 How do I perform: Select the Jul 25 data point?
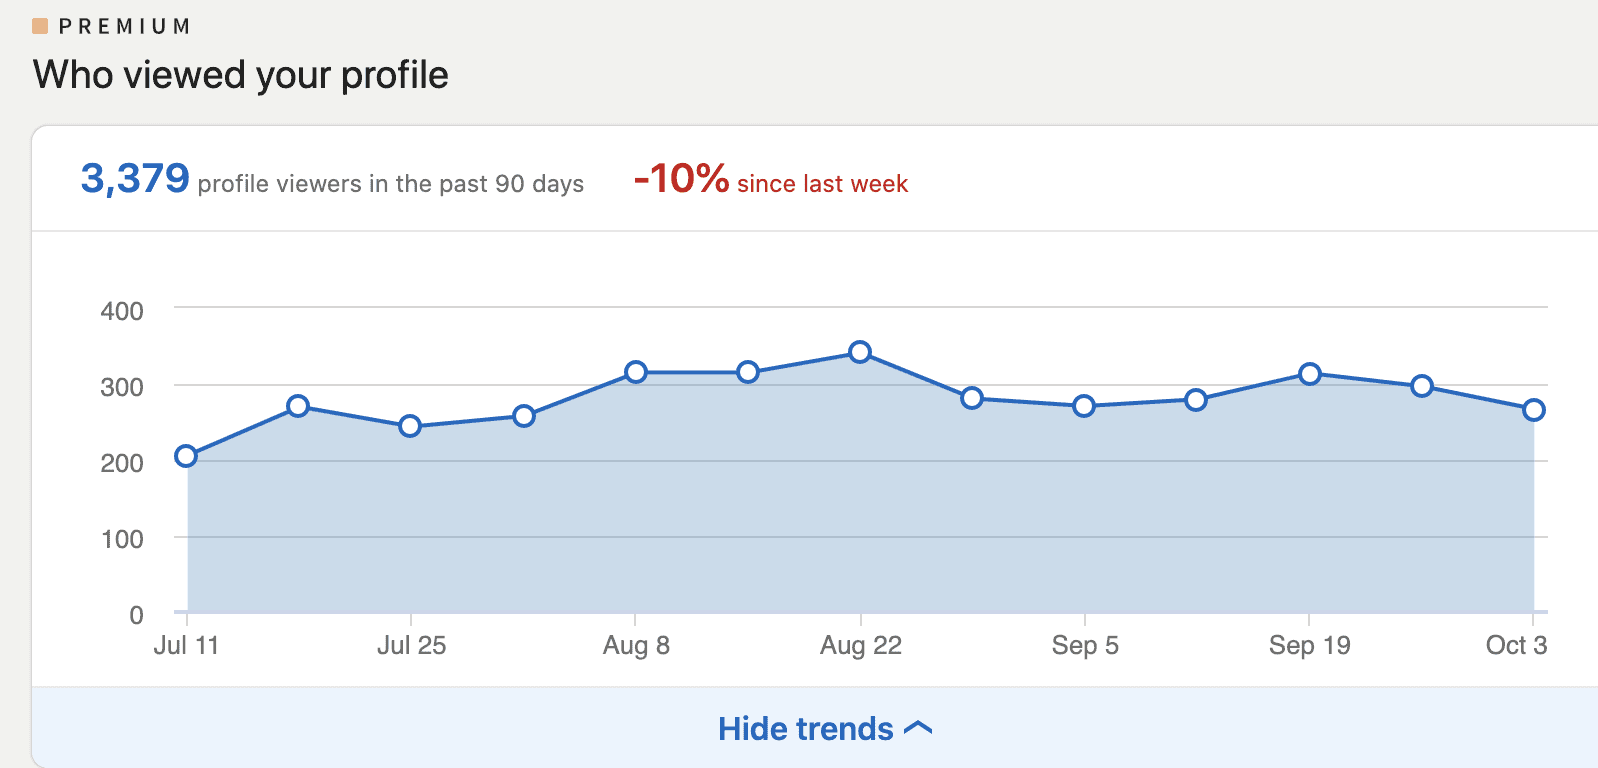coord(410,426)
